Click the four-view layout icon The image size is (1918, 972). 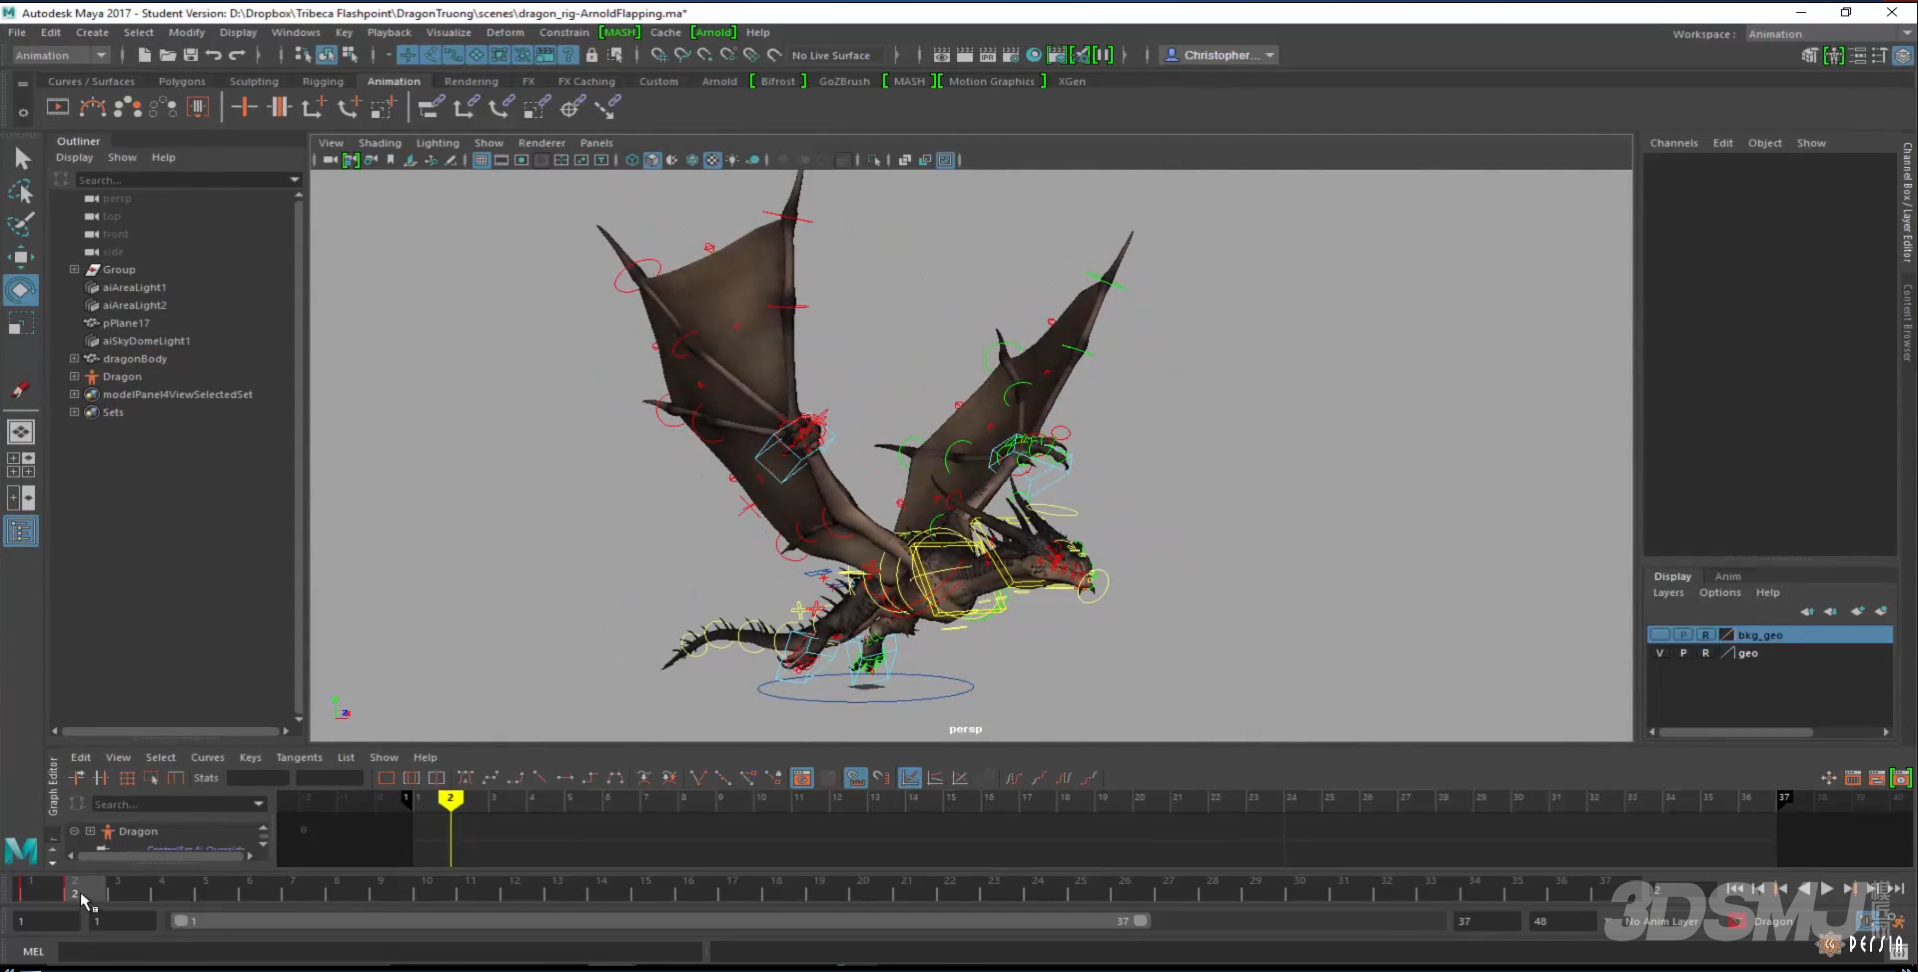[21, 465]
